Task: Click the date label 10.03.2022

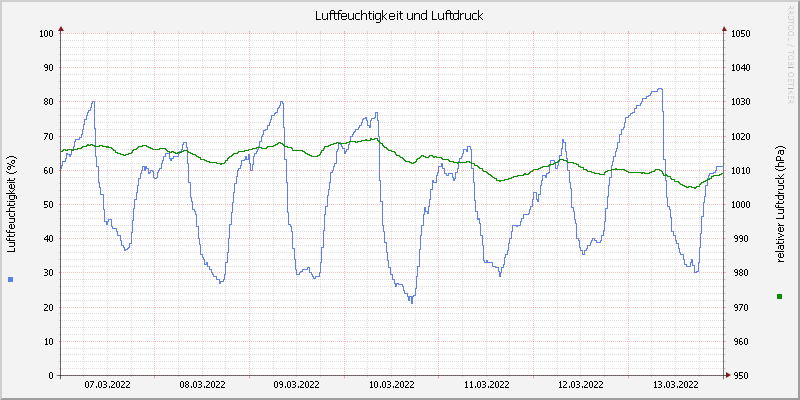Action: 391,384
